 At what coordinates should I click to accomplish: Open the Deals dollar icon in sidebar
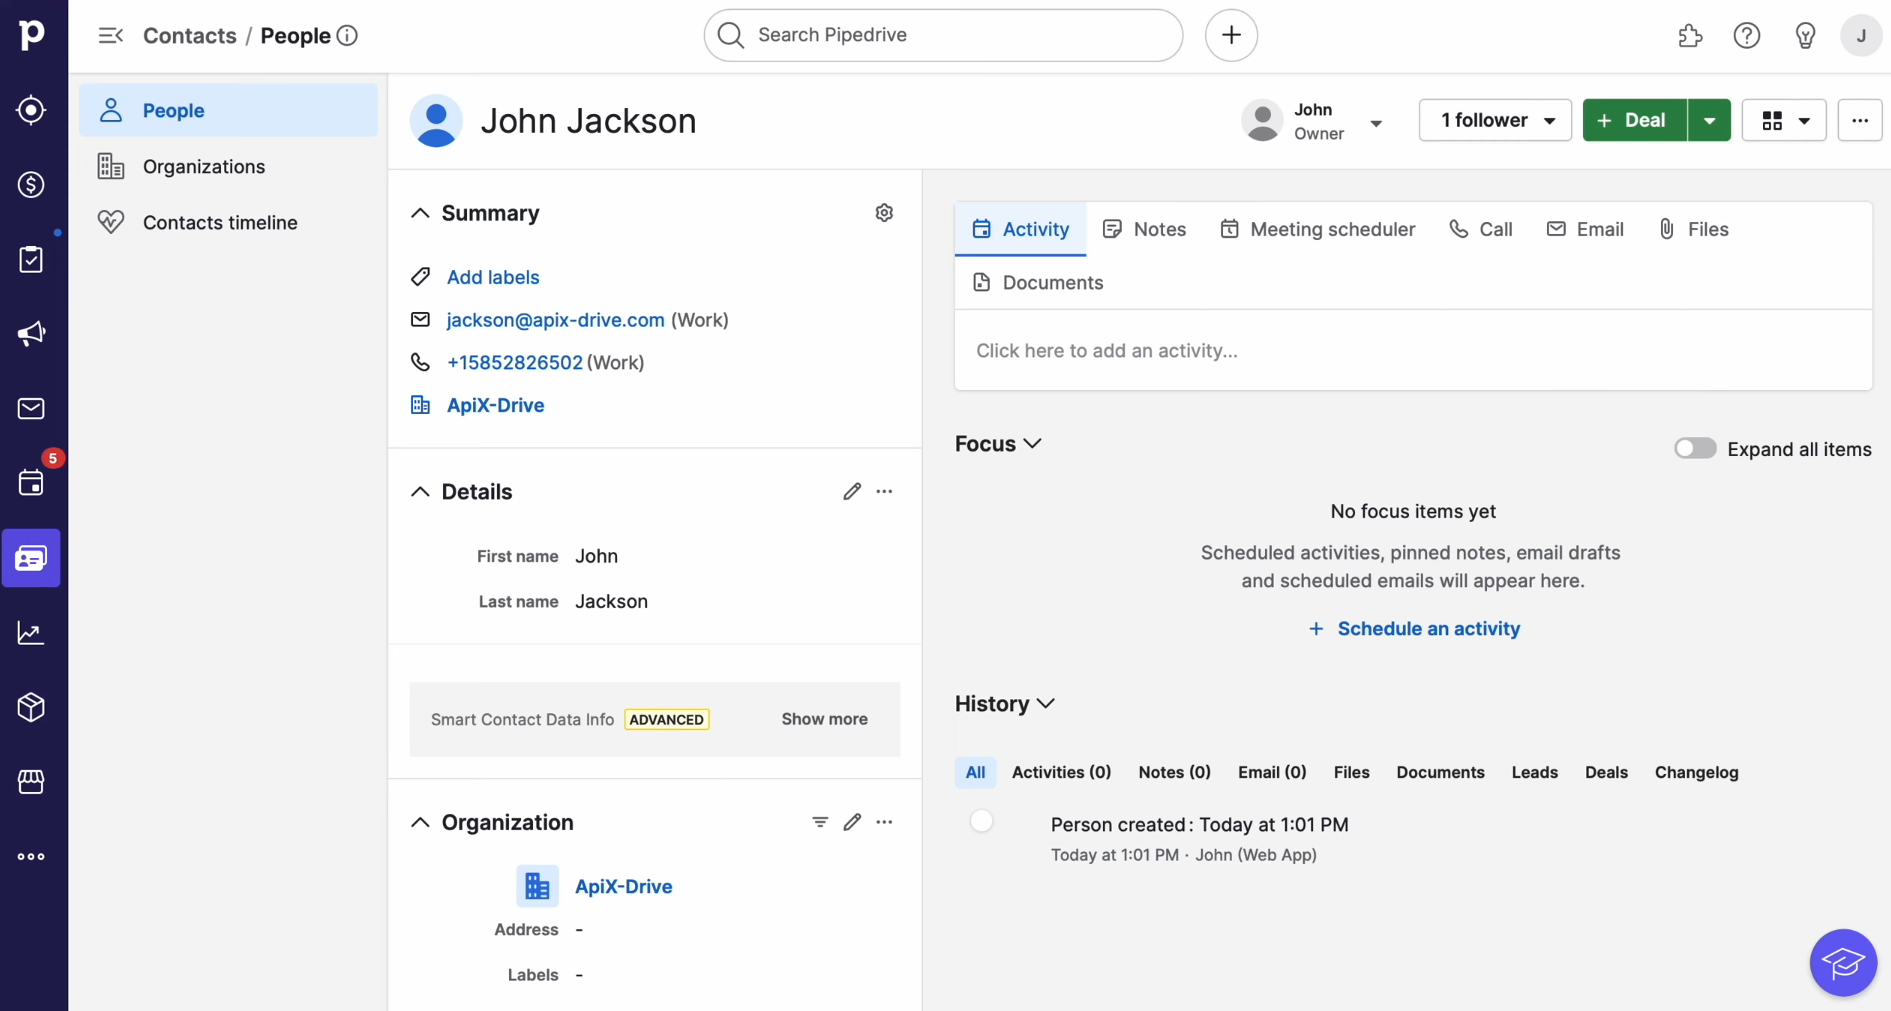pos(31,185)
